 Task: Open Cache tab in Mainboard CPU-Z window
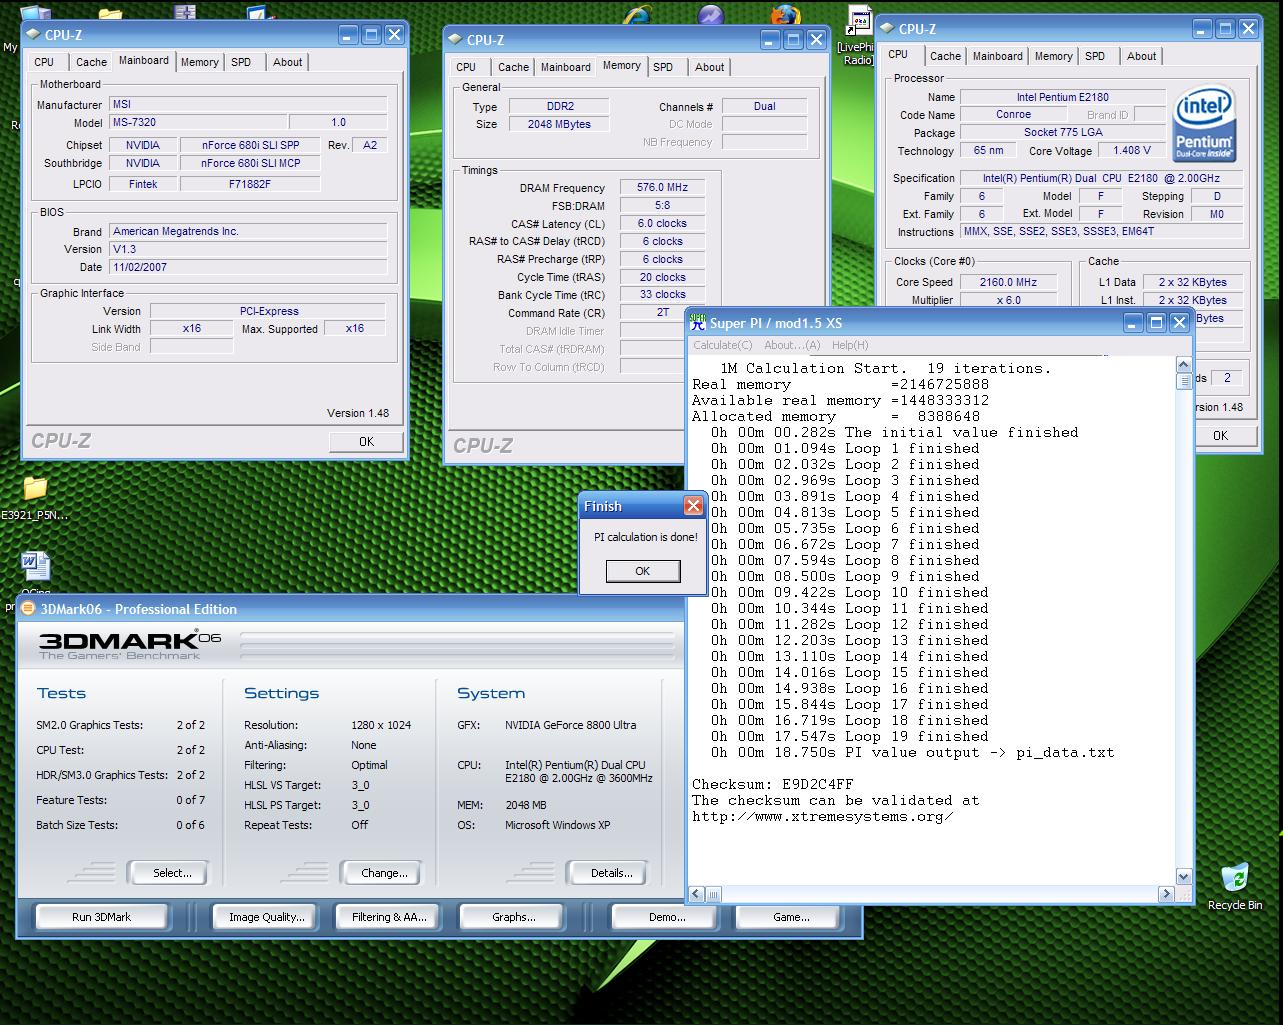[x=91, y=62]
